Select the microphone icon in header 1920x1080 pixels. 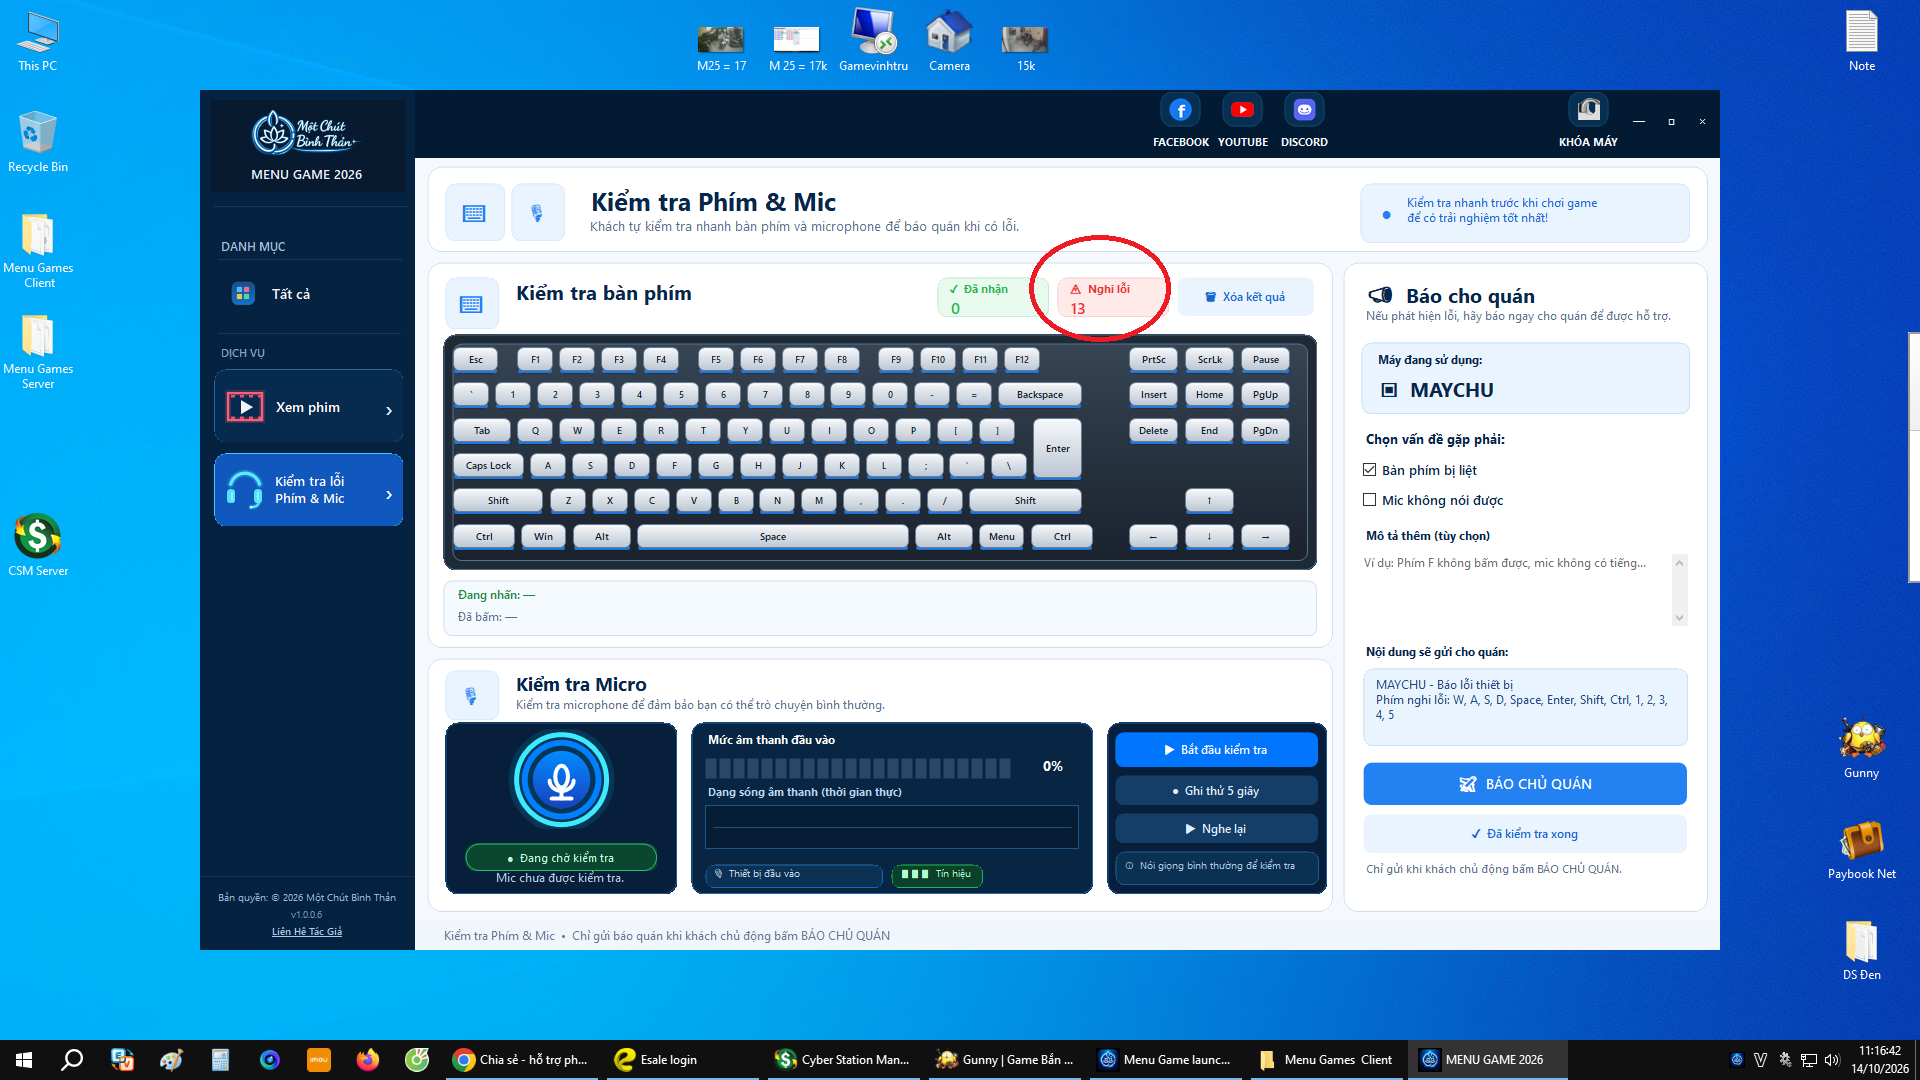tap(537, 213)
